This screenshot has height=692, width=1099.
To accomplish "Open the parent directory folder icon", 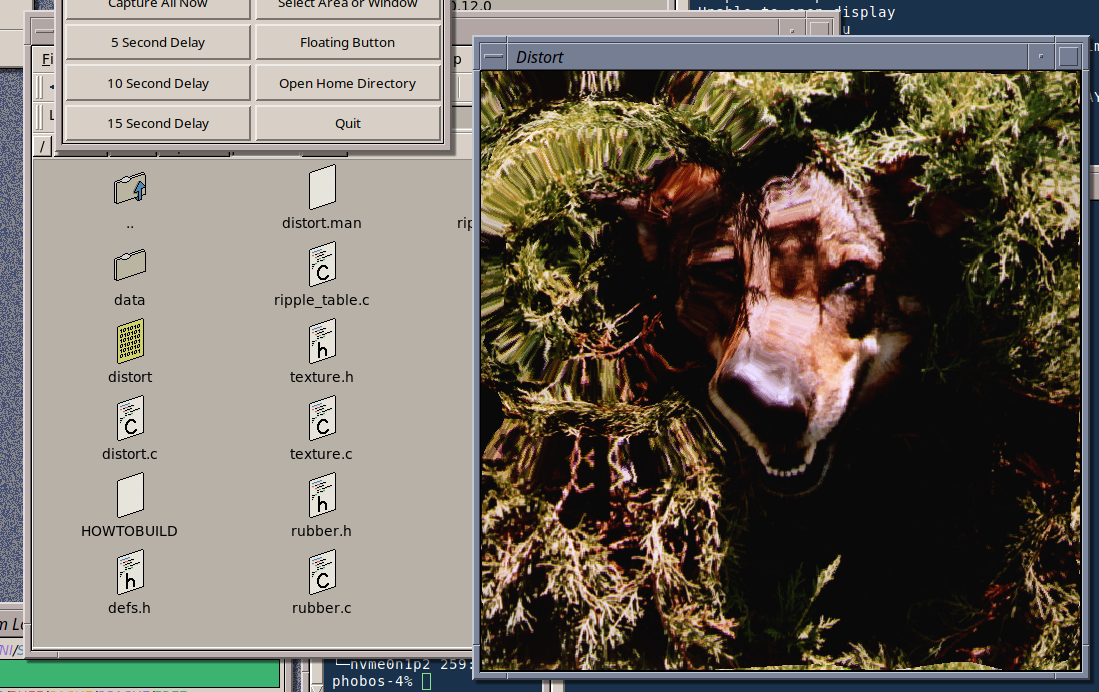I will point(130,188).
